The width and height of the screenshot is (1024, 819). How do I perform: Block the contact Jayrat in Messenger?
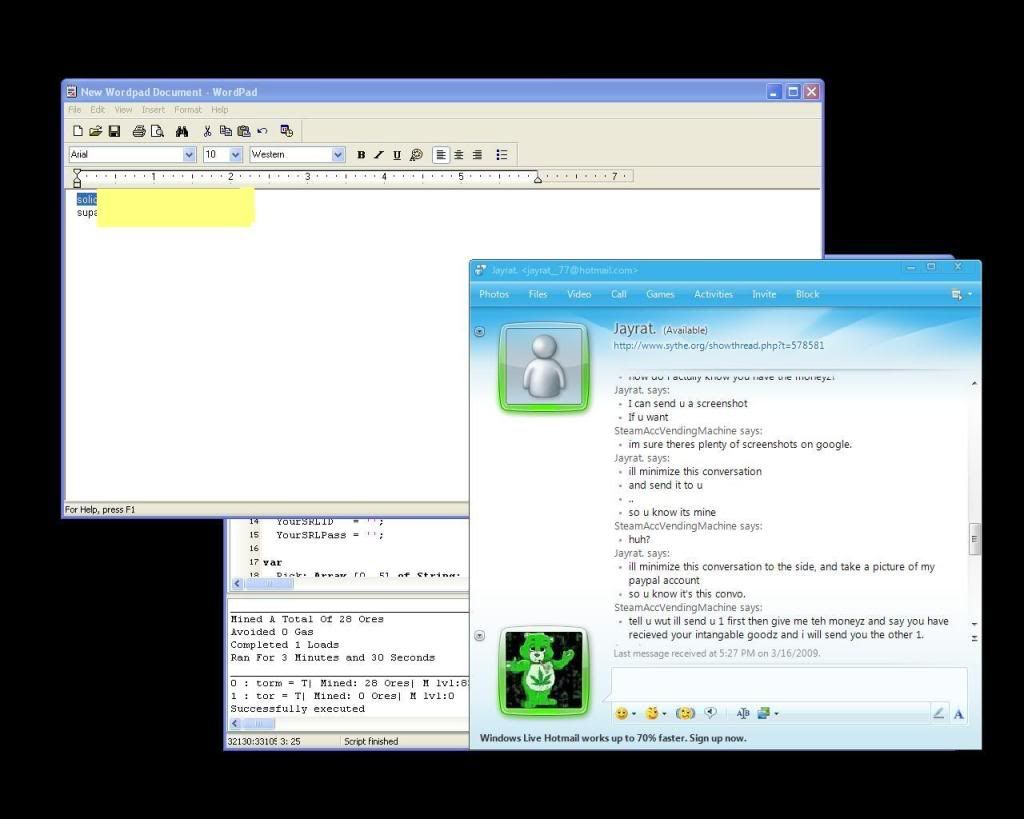tap(807, 295)
